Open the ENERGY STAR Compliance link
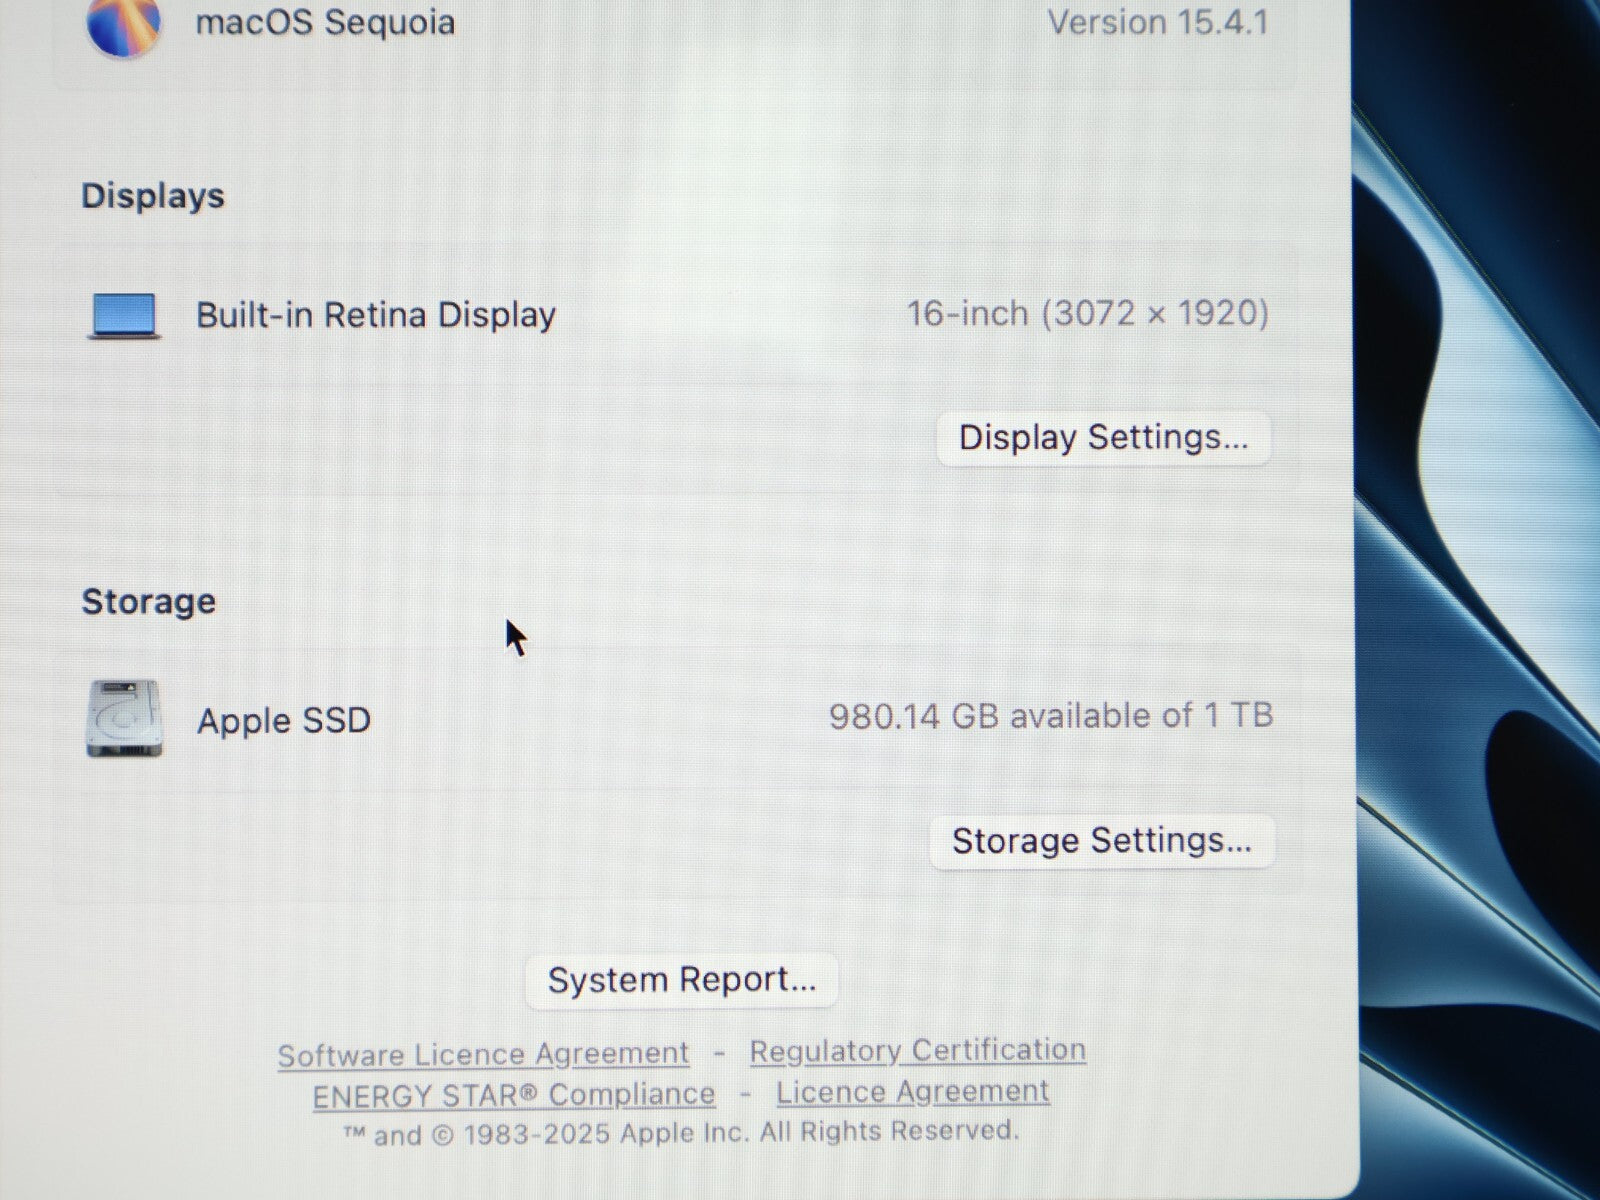 pos(514,1095)
